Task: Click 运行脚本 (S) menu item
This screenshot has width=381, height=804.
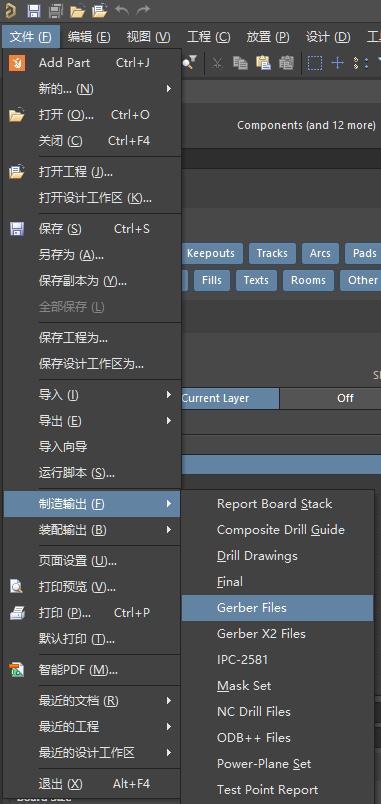Action: pyautogui.click(x=92, y=473)
